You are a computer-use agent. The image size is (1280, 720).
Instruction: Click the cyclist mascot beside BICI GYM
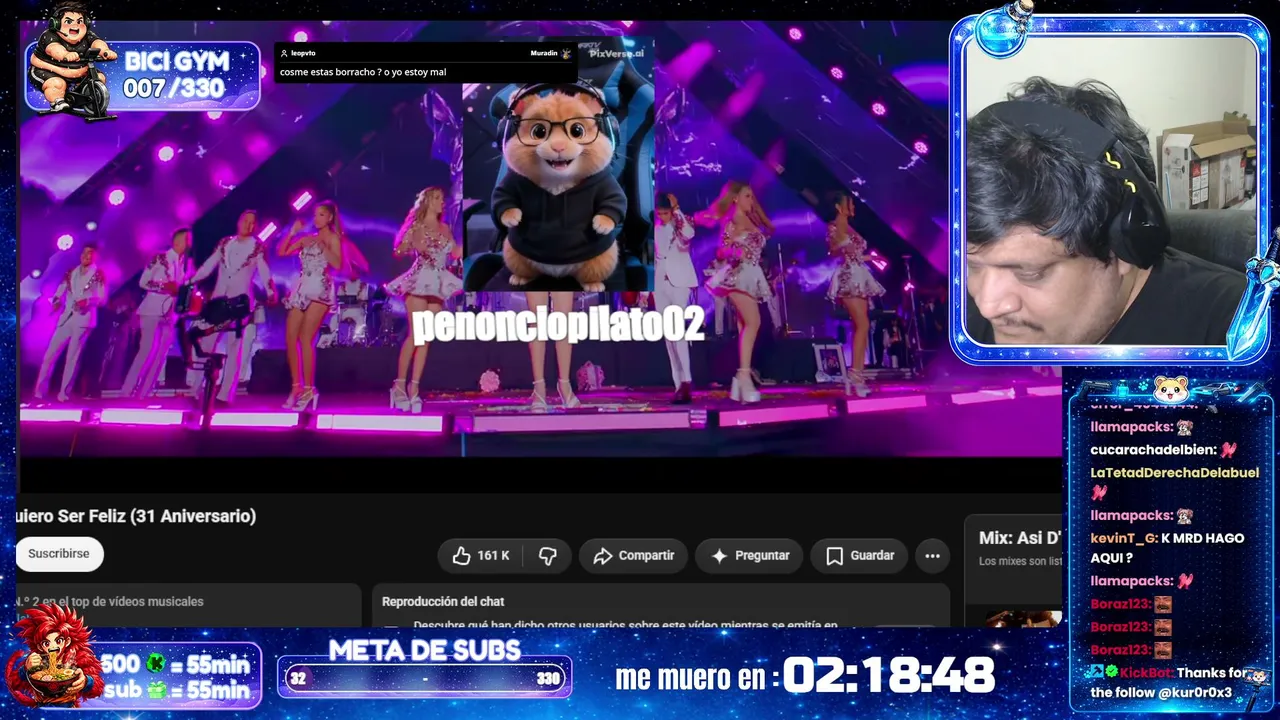tap(72, 62)
